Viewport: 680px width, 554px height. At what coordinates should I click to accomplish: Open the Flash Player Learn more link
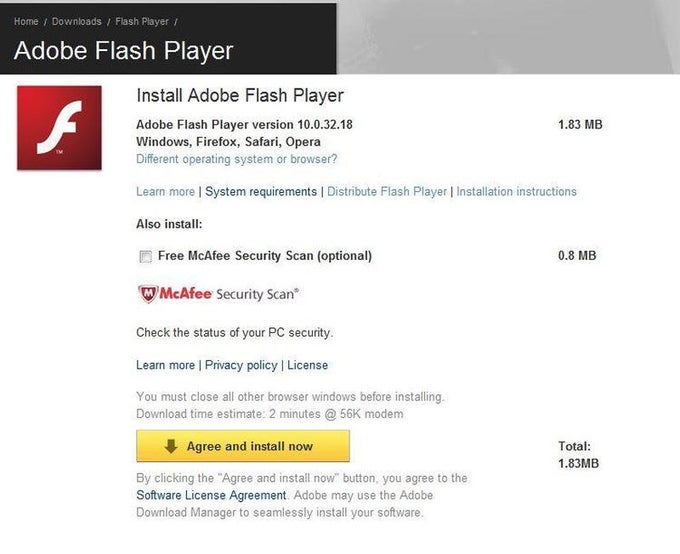tap(165, 191)
